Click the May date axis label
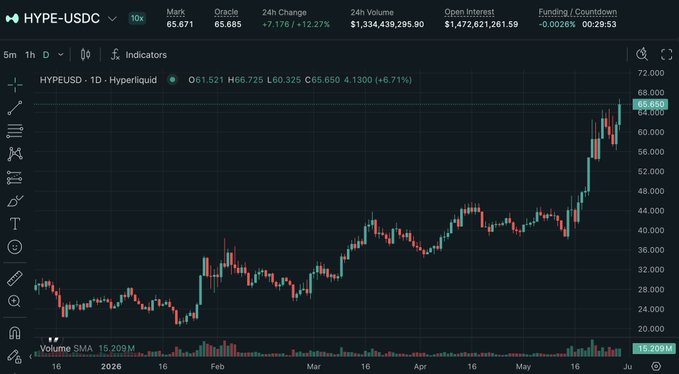 click(x=523, y=366)
